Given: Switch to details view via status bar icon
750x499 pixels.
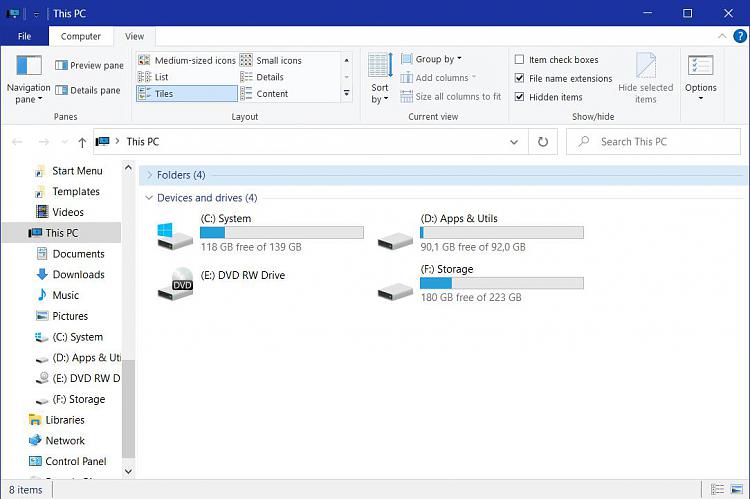Looking at the screenshot, I should tap(717, 489).
